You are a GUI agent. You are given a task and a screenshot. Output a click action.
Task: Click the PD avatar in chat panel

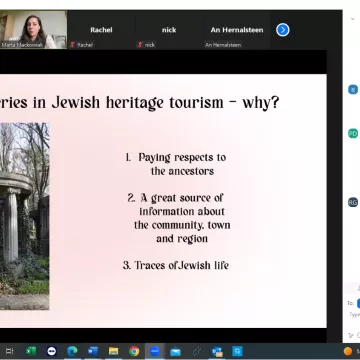coord(353,133)
